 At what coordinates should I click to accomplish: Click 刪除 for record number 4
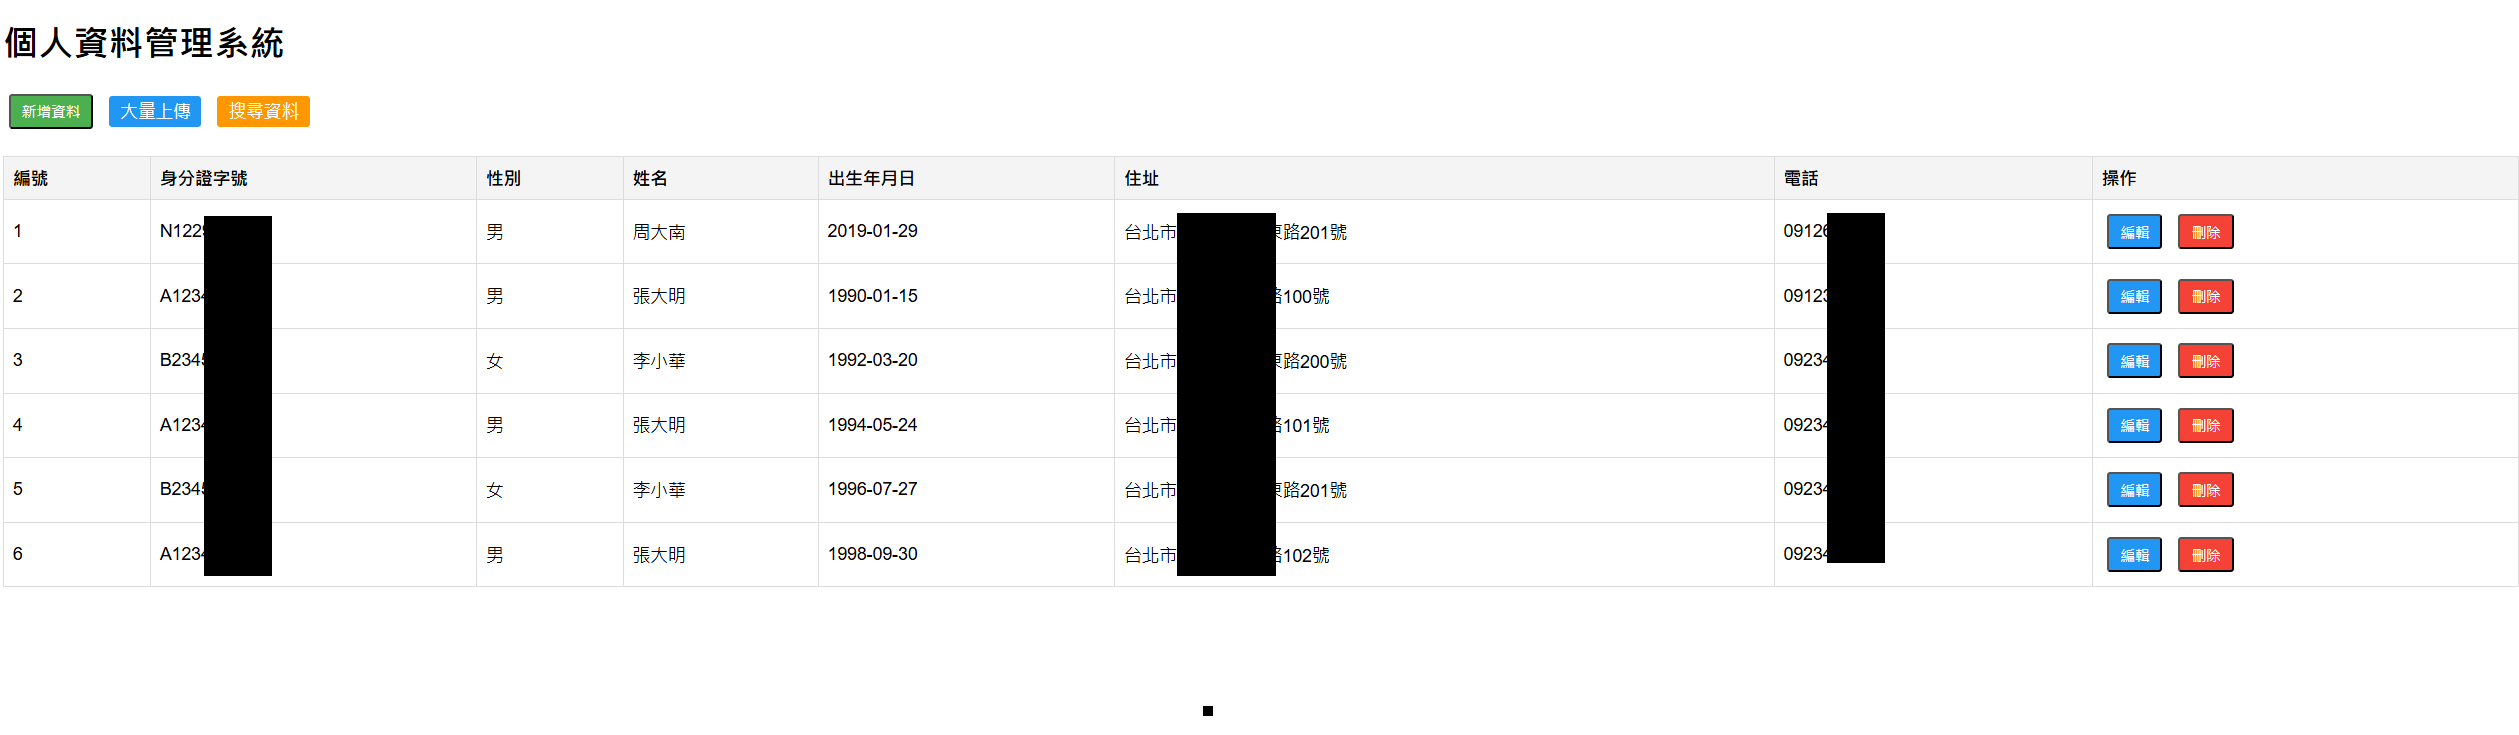[2204, 426]
